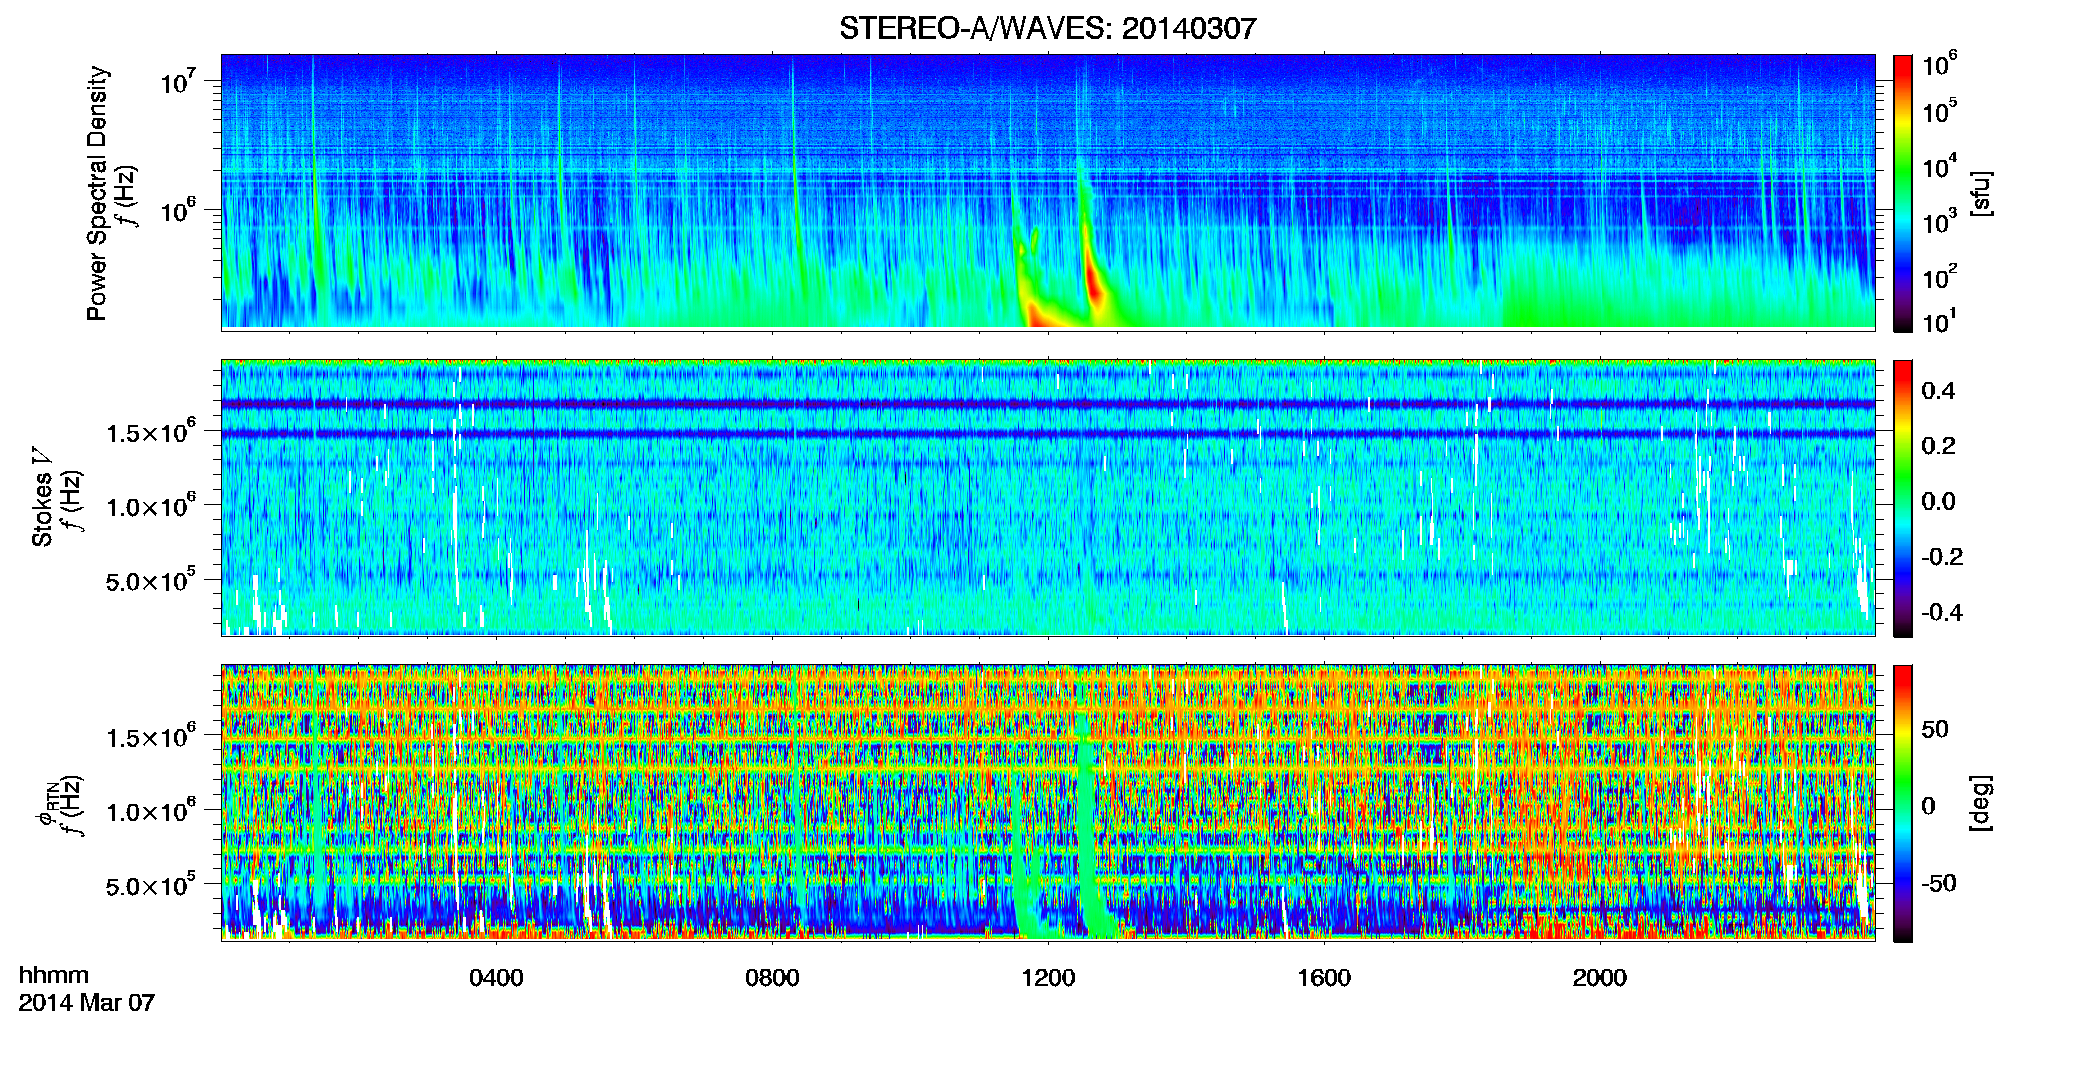
Task: Click the 0.4 label on Stokes V colorbar
Action: [1938, 390]
